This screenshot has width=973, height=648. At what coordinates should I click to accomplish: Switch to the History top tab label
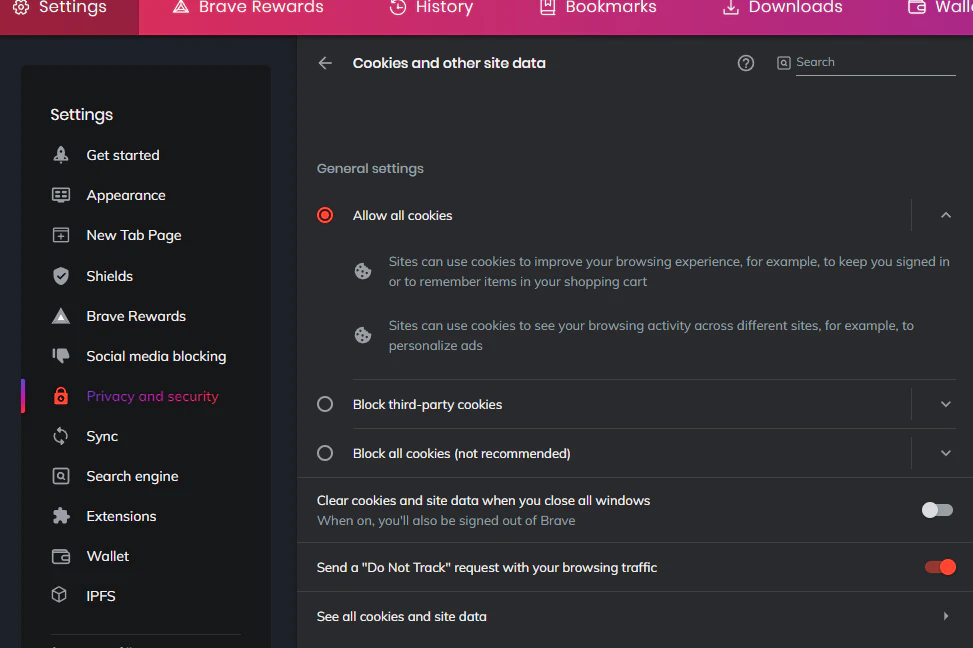point(444,7)
